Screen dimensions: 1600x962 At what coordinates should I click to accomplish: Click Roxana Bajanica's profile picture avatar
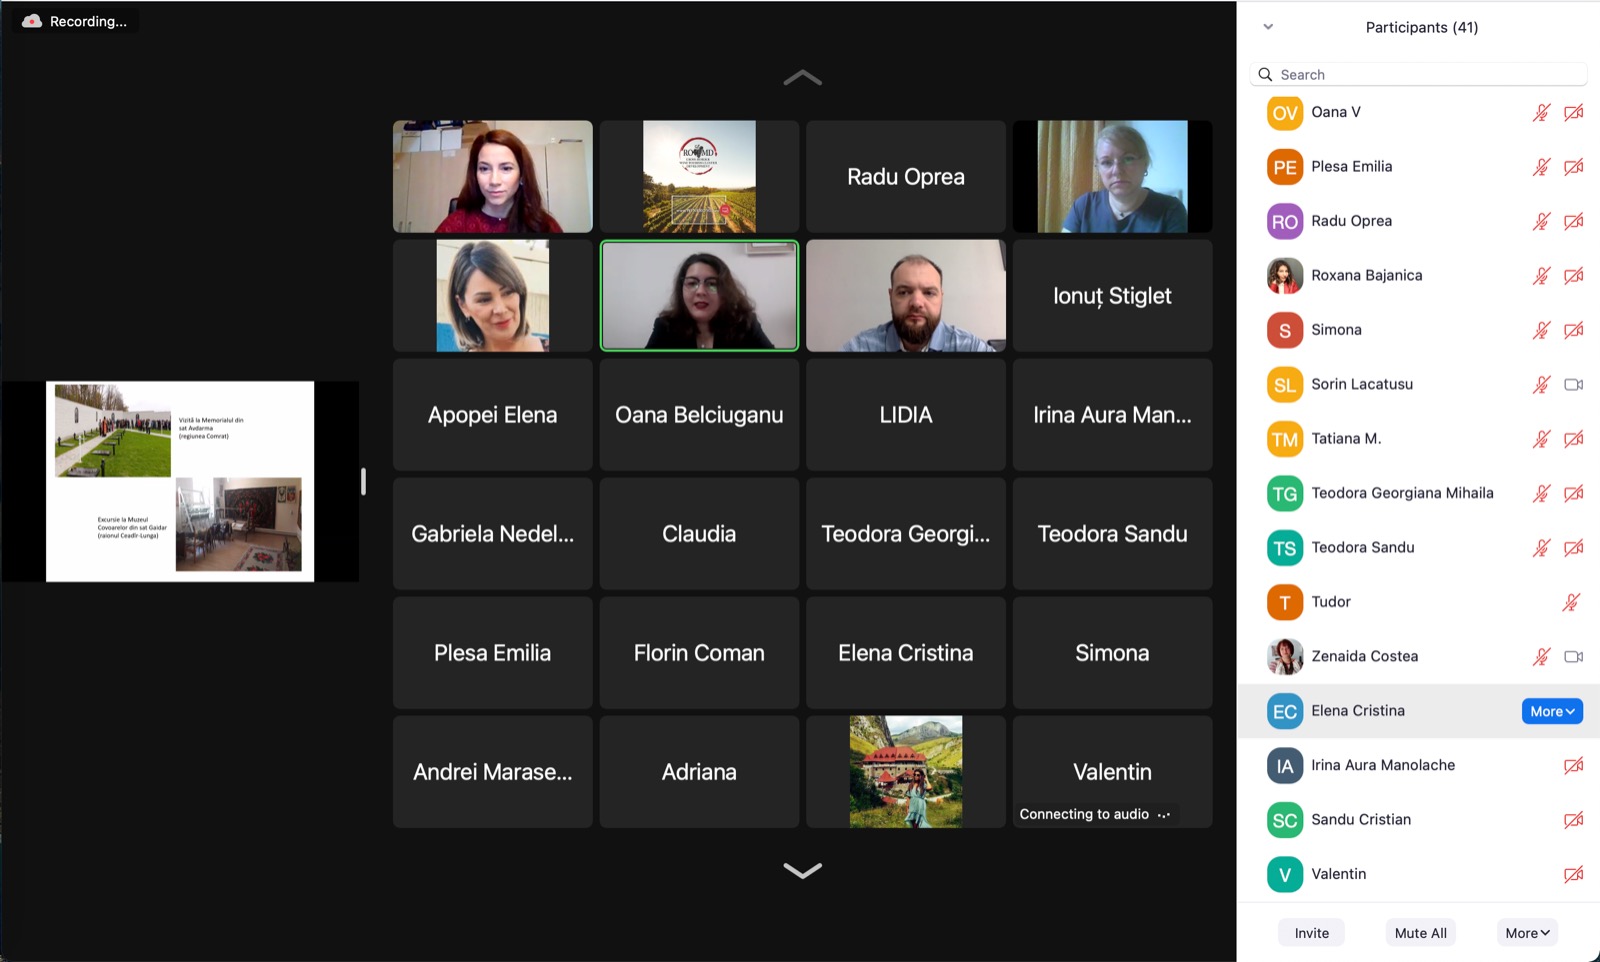pos(1285,276)
